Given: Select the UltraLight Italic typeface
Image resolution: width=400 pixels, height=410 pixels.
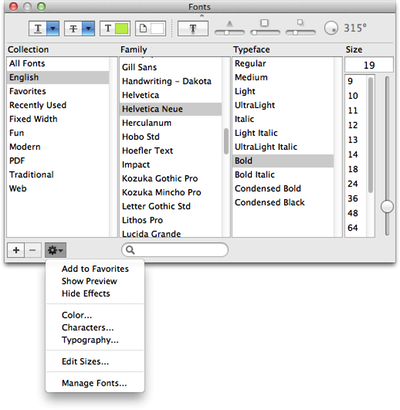Looking at the screenshot, I should click(x=283, y=147).
